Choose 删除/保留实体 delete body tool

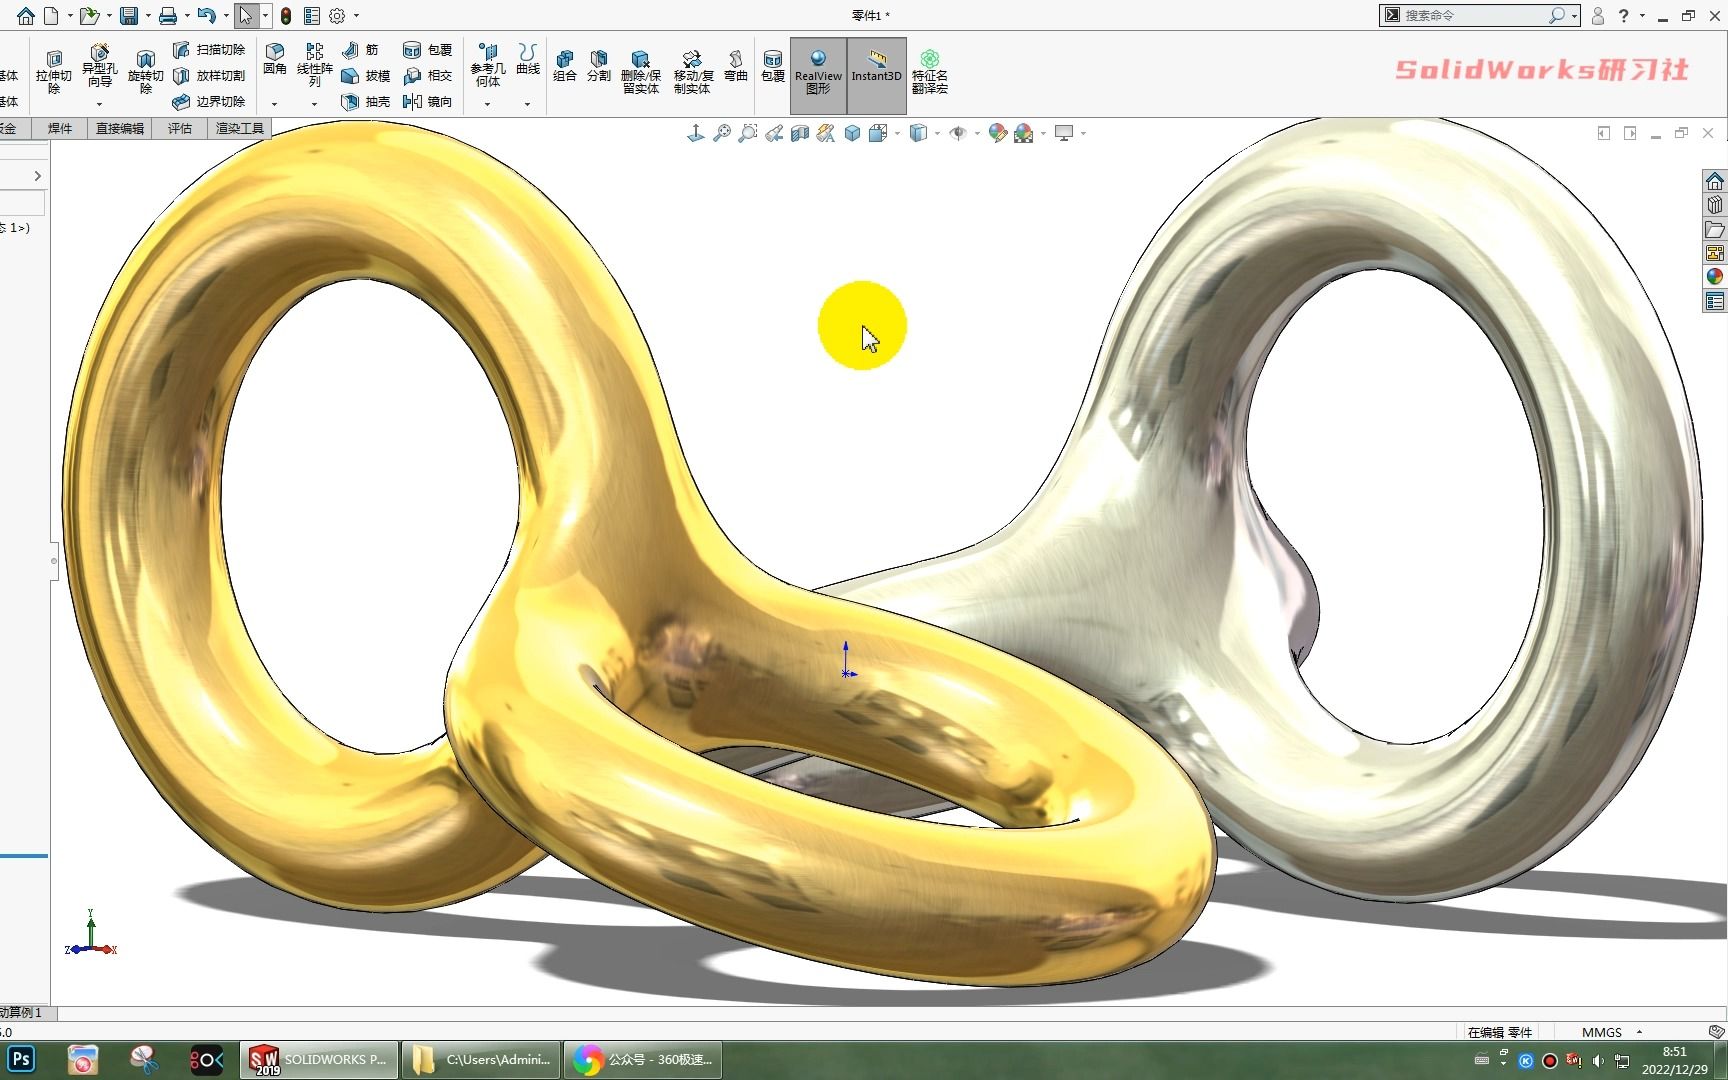(x=641, y=72)
